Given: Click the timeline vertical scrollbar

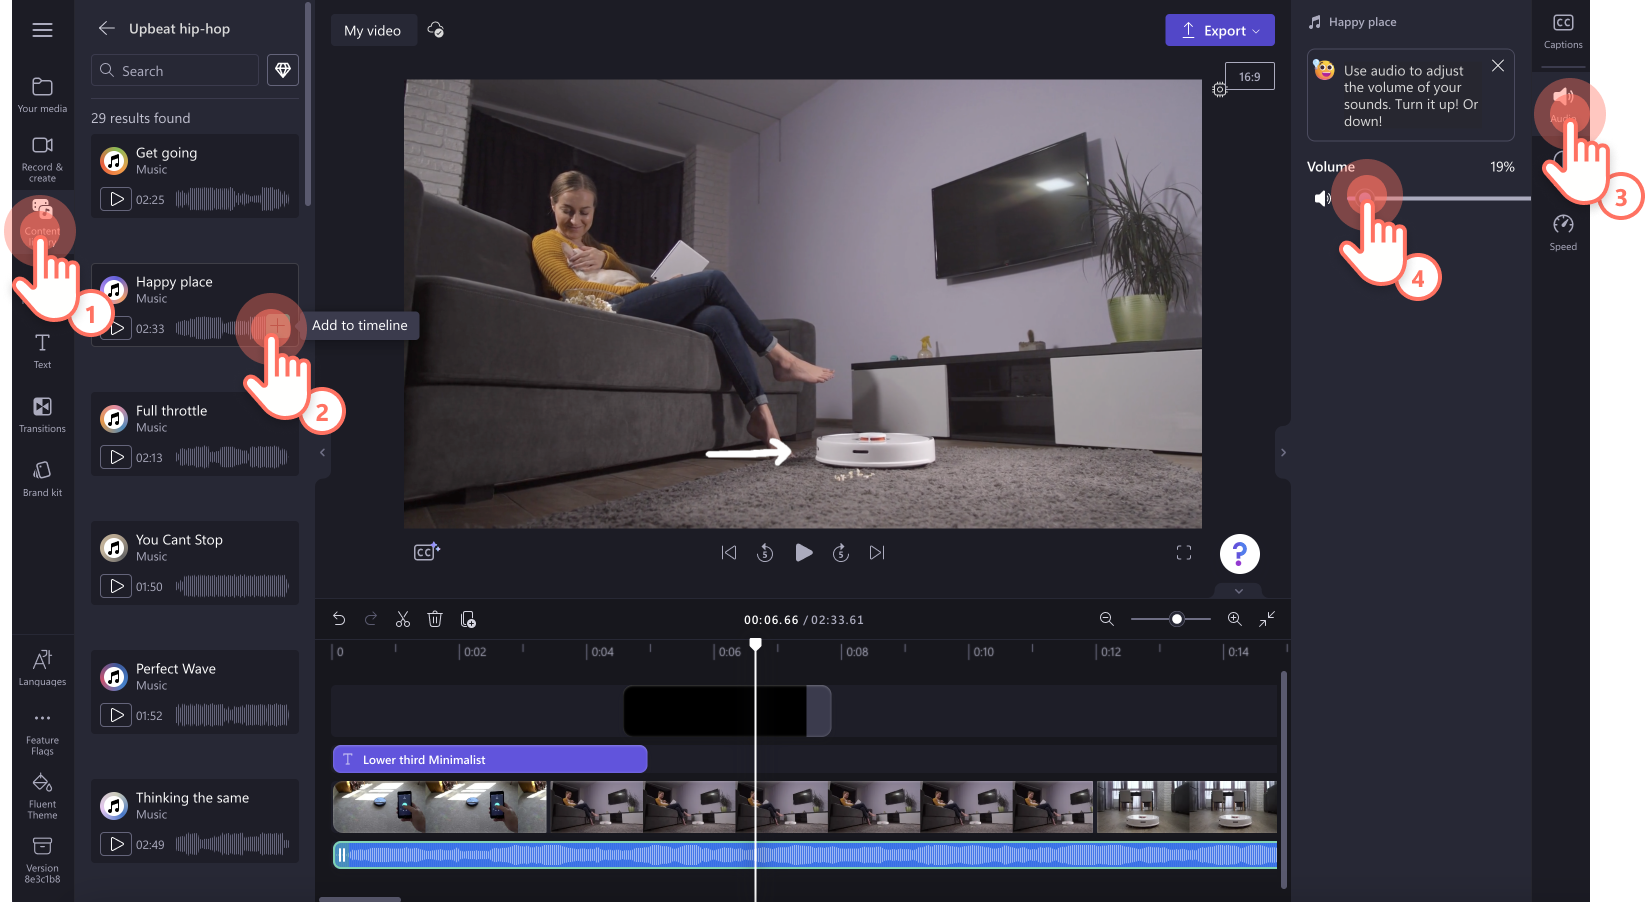Looking at the screenshot, I should coord(1283,779).
